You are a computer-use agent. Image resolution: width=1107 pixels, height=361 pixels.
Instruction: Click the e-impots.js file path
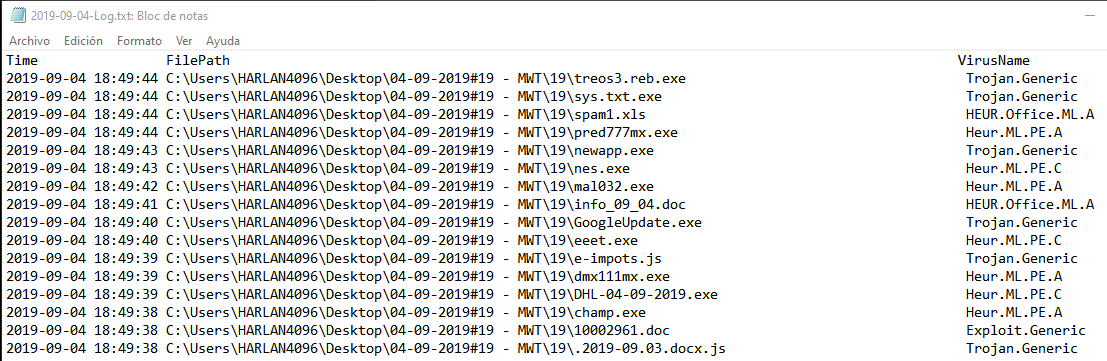point(414,259)
